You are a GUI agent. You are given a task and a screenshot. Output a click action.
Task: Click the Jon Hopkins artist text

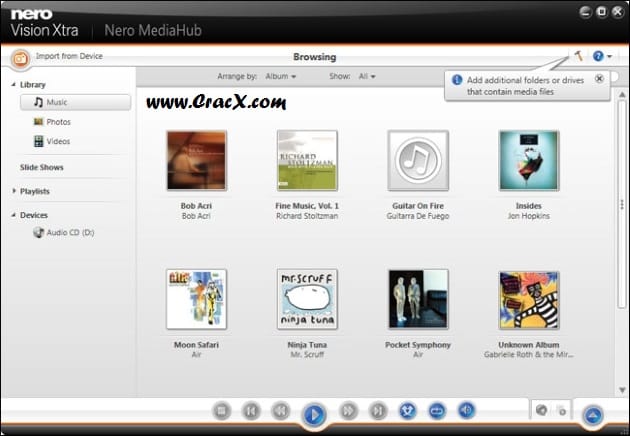click(x=529, y=216)
